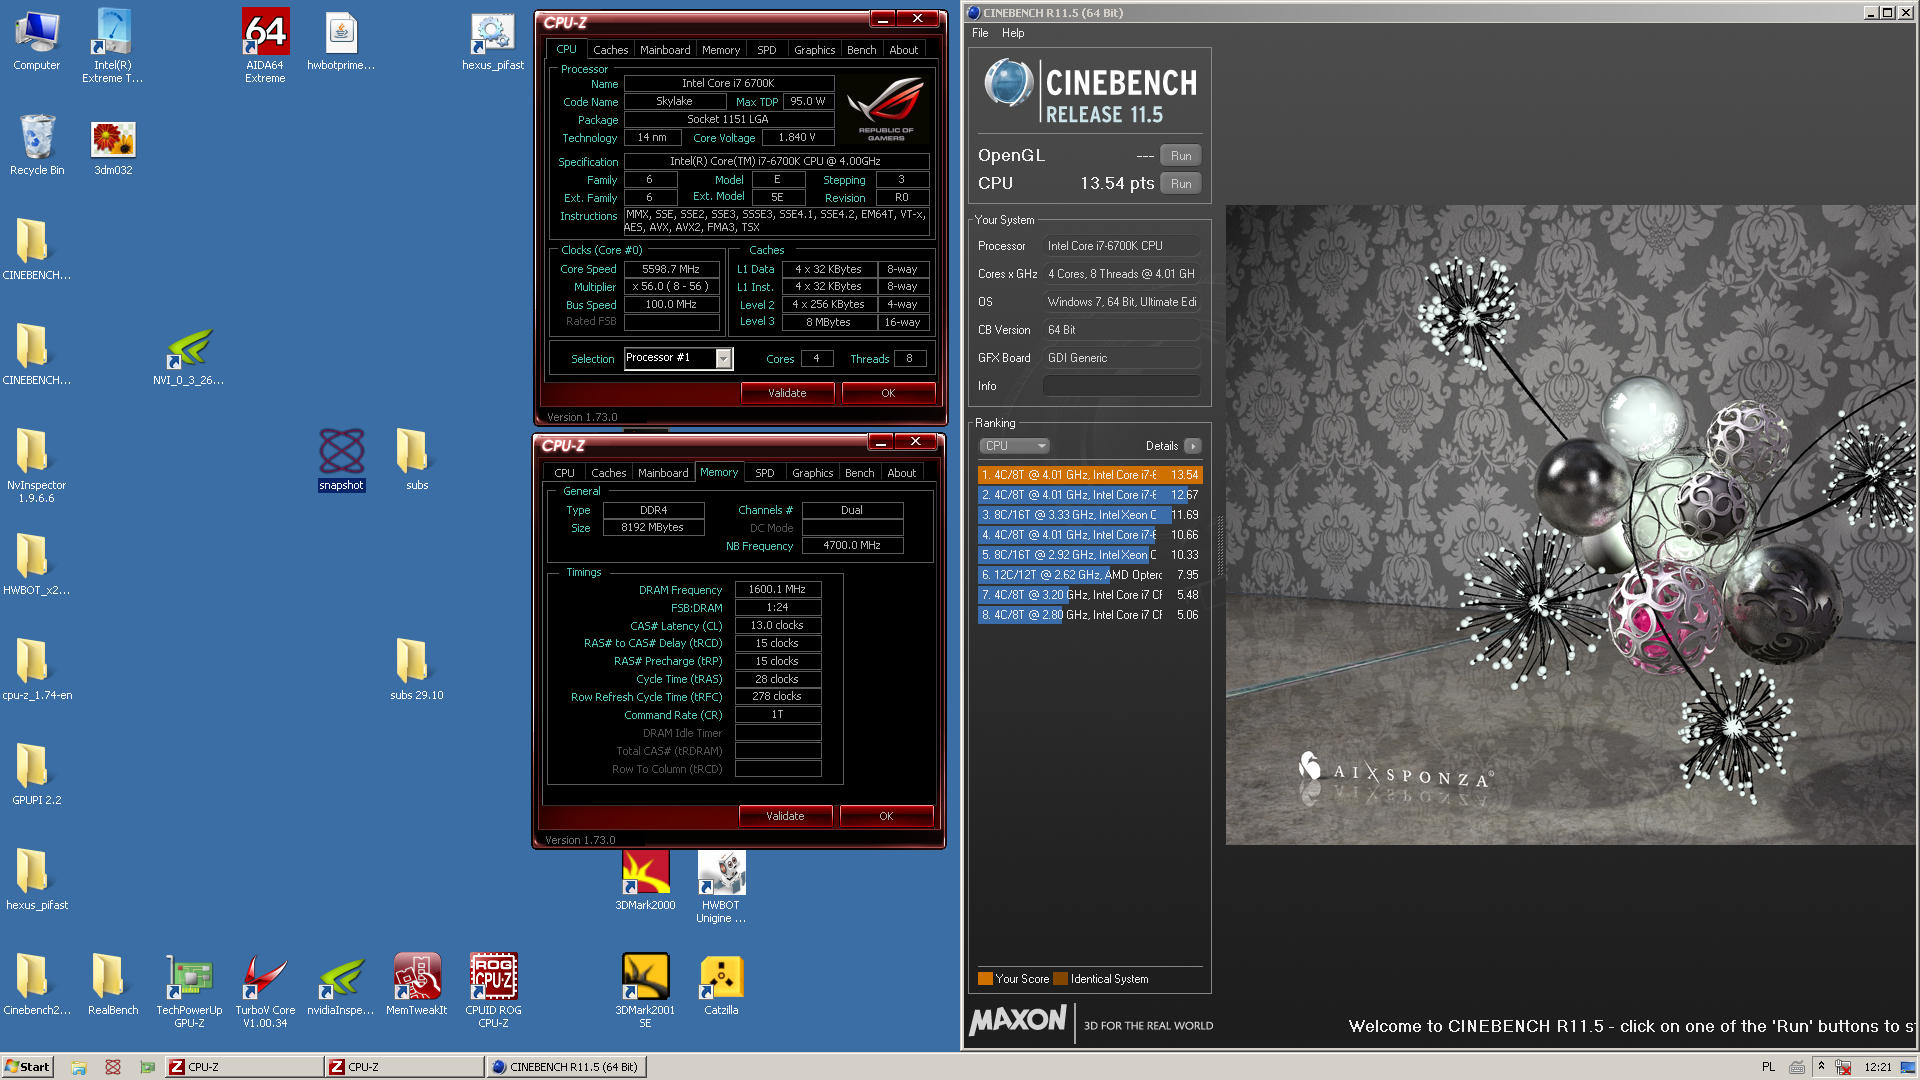Image resolution: width=1920 pixels, height=1080 pixels.
Task: Launch CPUID ROG CPU-Z shortcut
Action: (x=493, y=990)
